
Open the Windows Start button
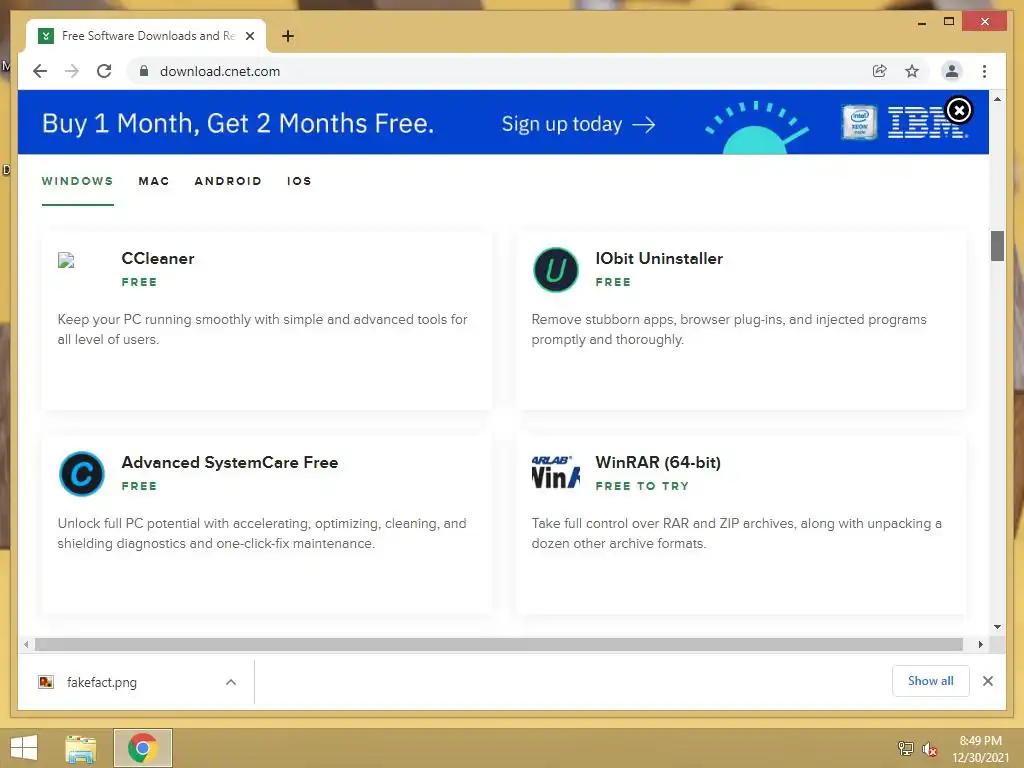pos(24,748)
